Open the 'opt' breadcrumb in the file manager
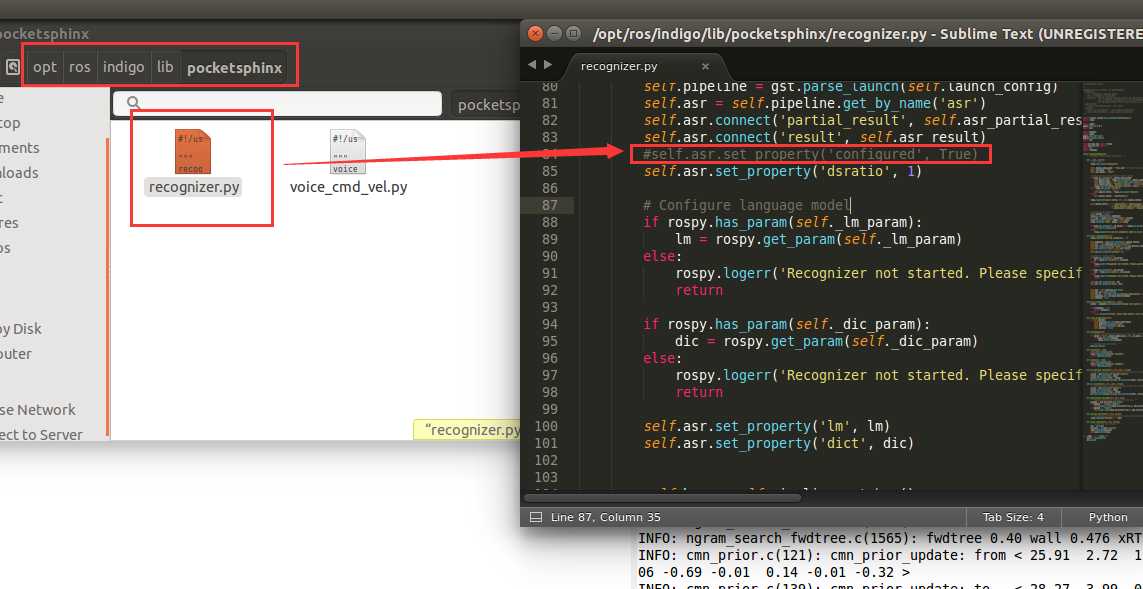 tap(44, 67)
